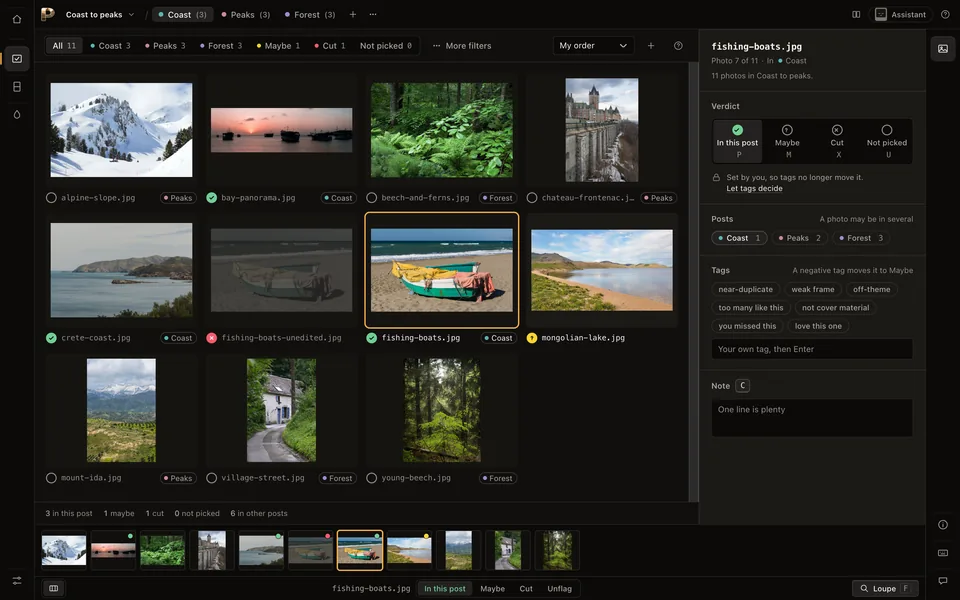This screenshot has height=600, width=960.
Task: Switch to the Peaks (3) tab
Action: tap(246, 15)
